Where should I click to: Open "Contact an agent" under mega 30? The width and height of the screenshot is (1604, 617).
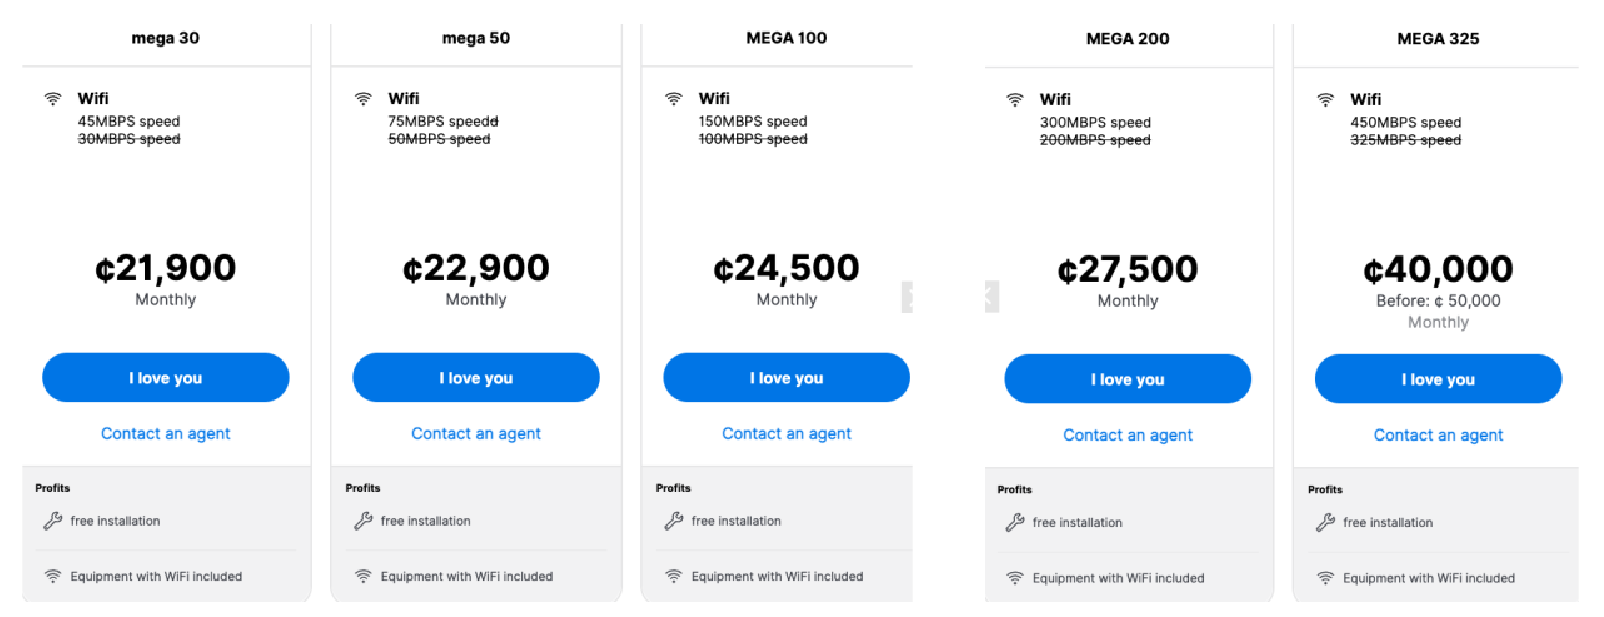(165, 433)
